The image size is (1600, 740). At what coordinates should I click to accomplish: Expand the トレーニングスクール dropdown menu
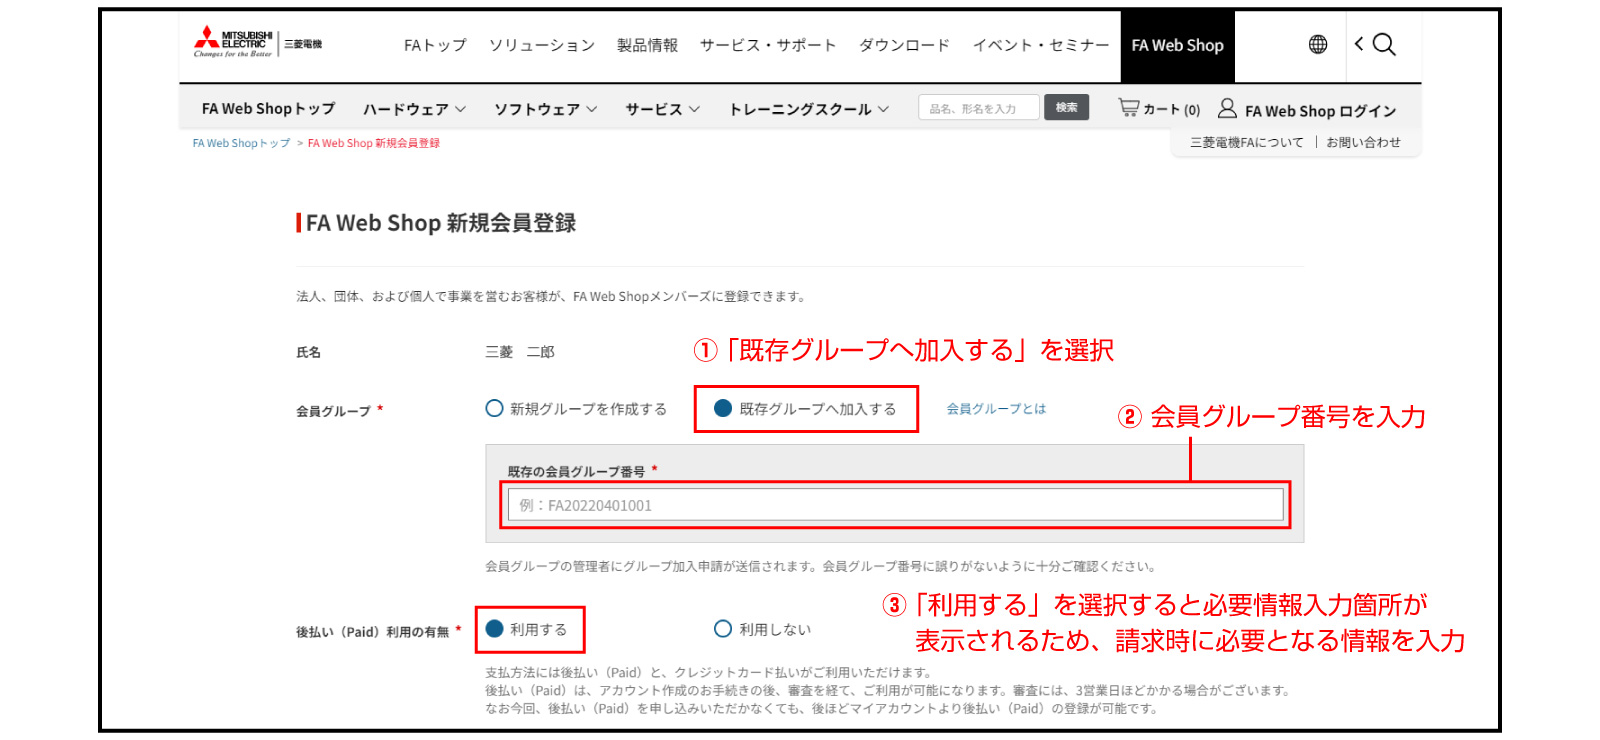pyautogui.click(x=808, y=109)
